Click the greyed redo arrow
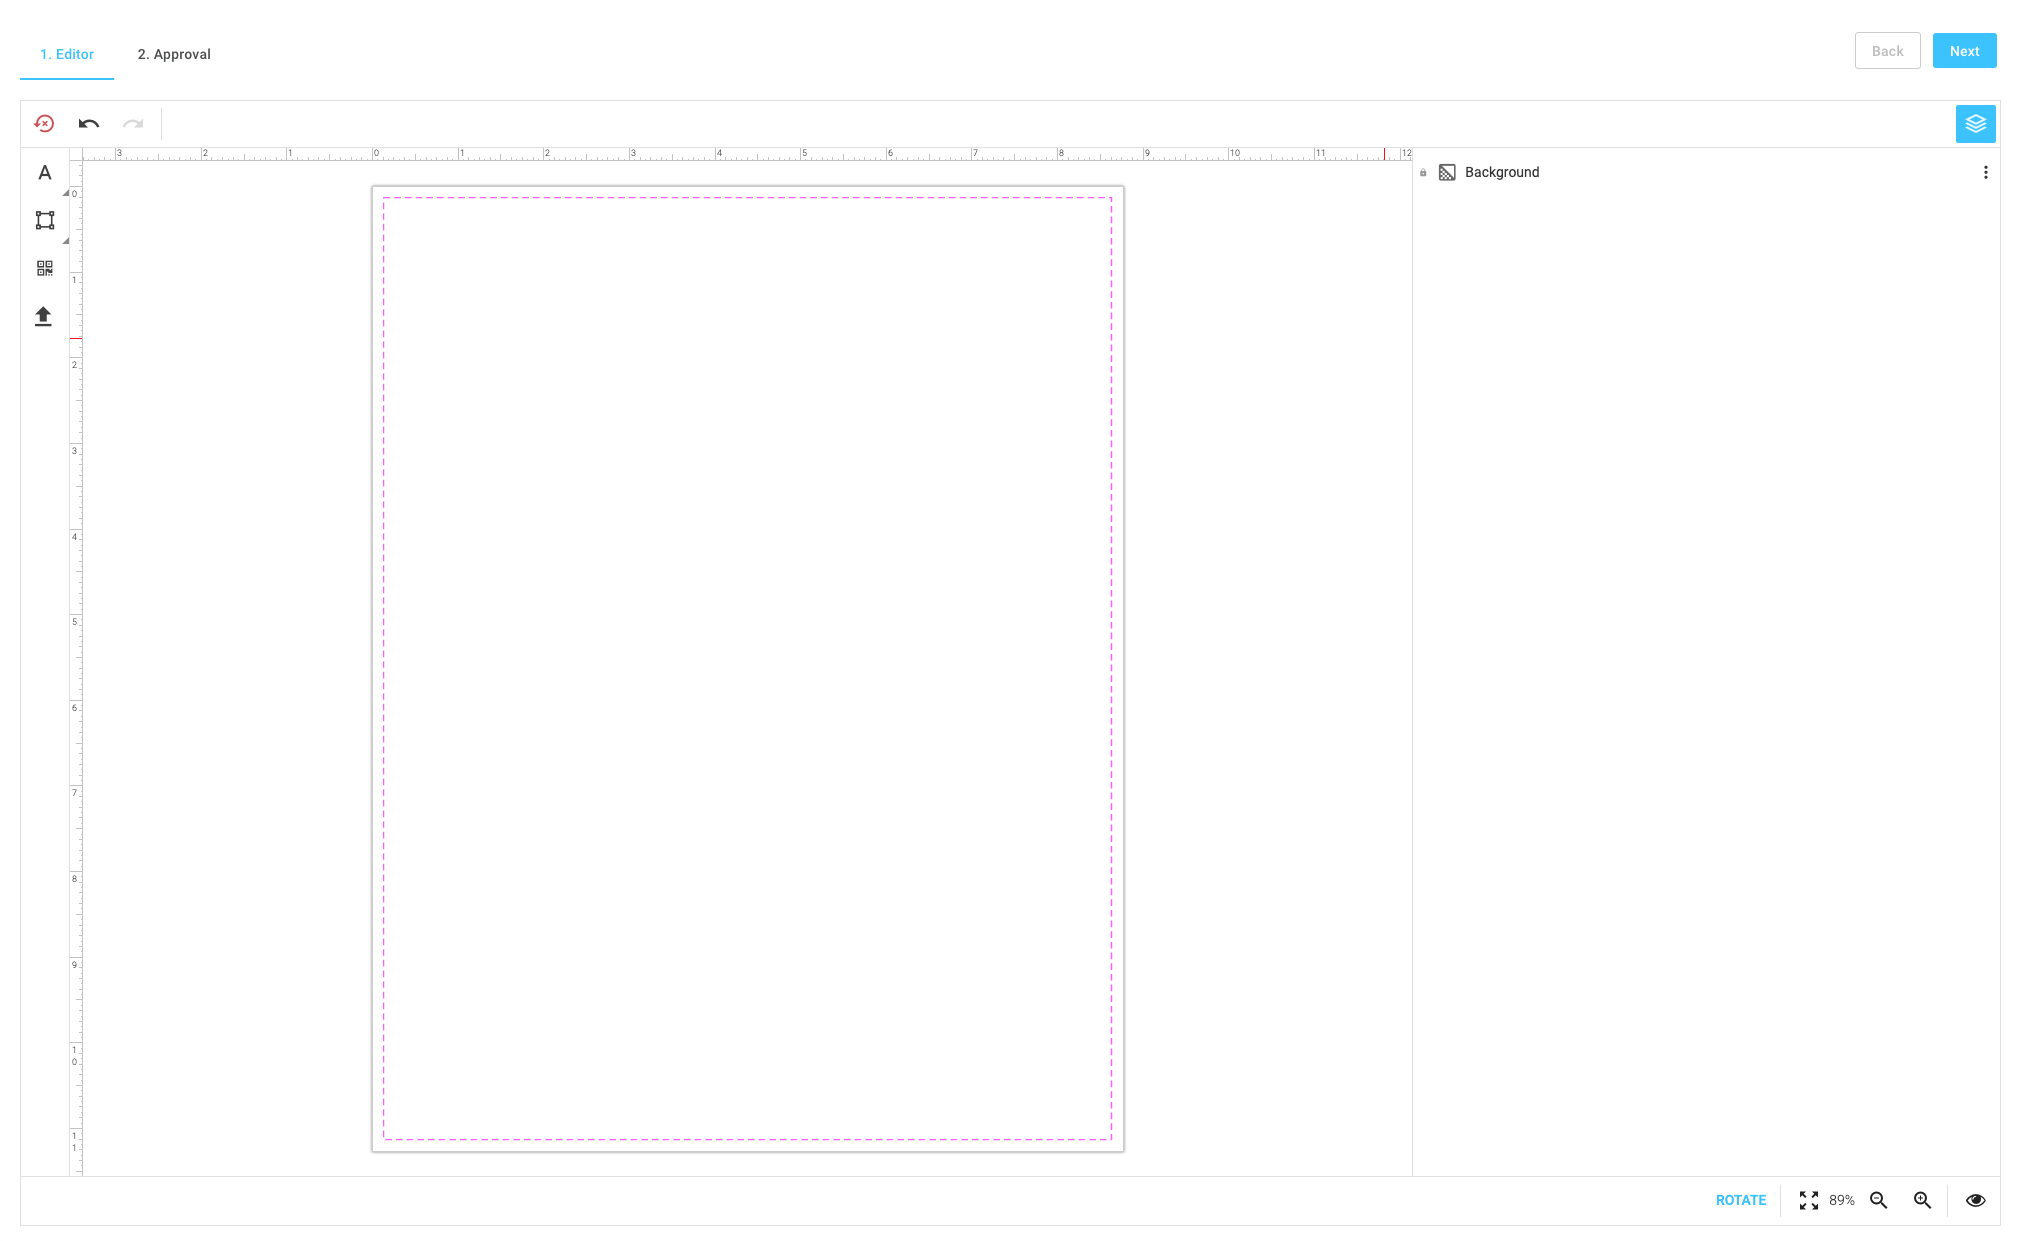Viewport: 2019px width, 1241px height. coord(133,124)
